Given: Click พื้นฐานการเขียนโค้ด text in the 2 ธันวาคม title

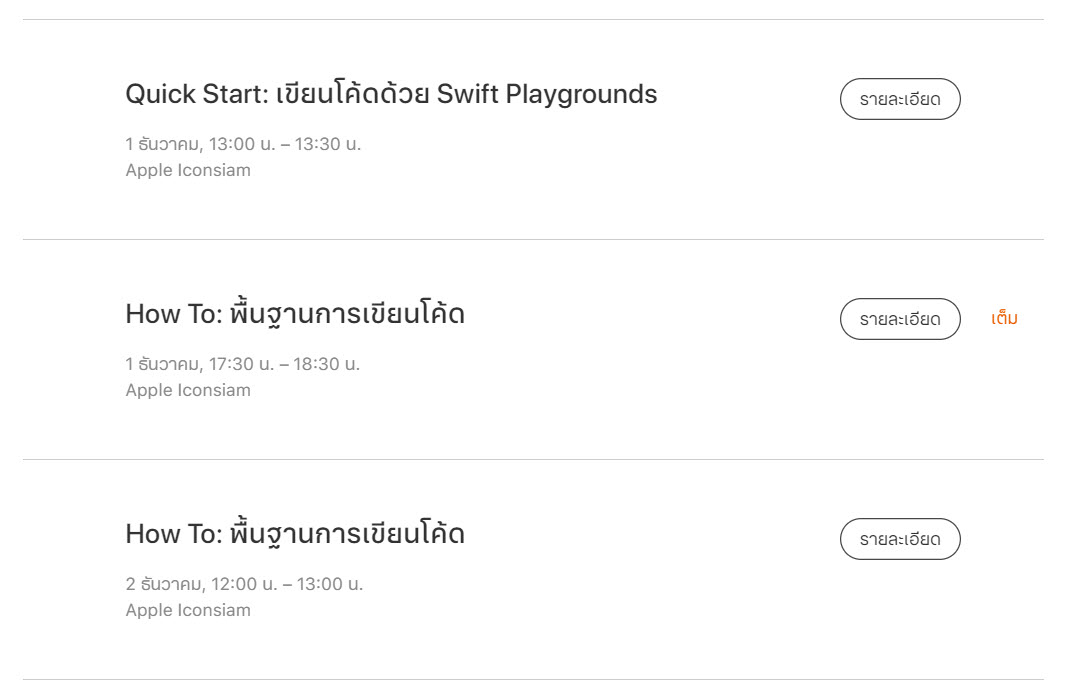Looking at the screenshot, I should point(347,534).
